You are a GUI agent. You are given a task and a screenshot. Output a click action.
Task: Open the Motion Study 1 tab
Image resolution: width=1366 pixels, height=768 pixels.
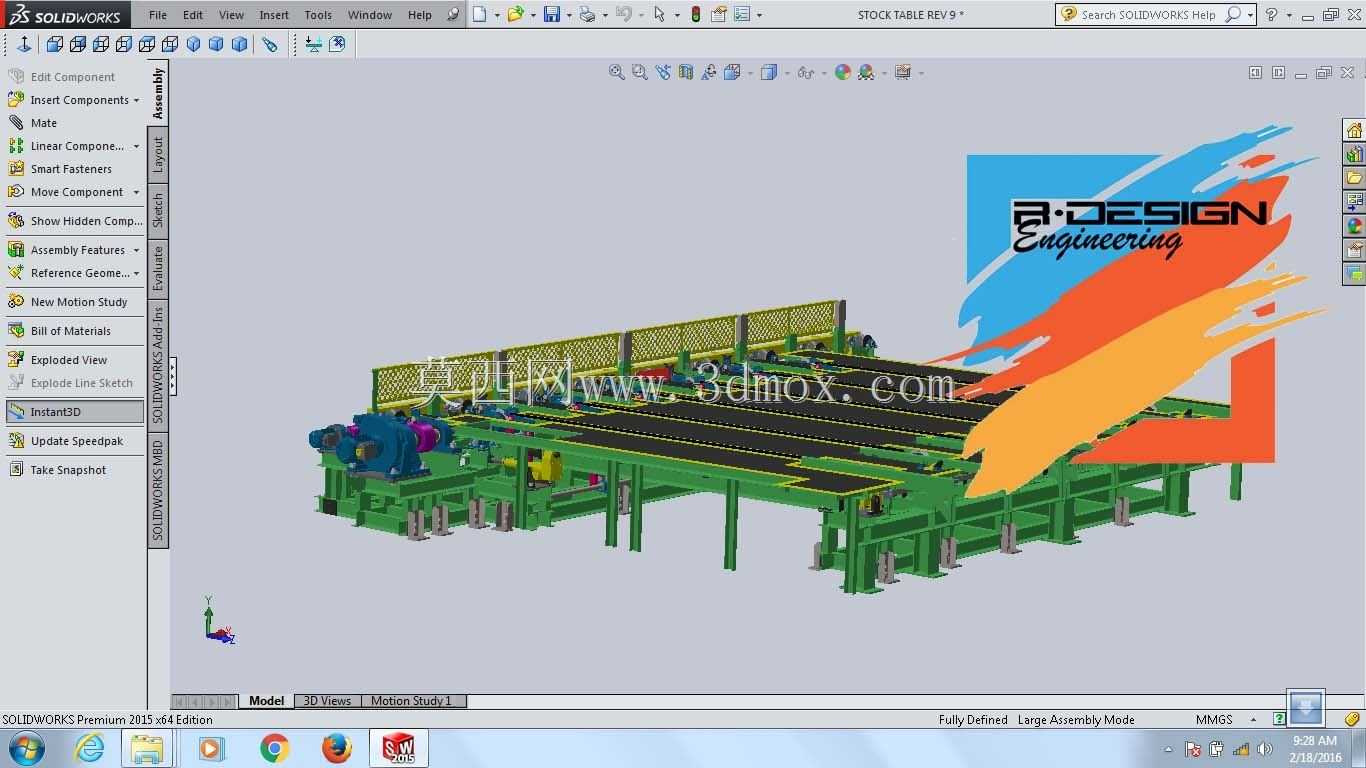(411, 701)
